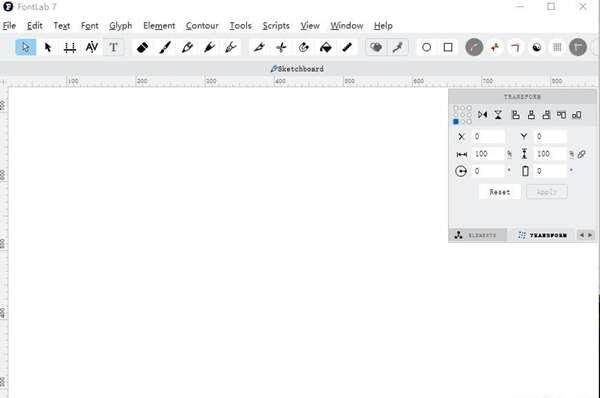Click the rotation angle field

pyautogui.click(x=488, y=171)
